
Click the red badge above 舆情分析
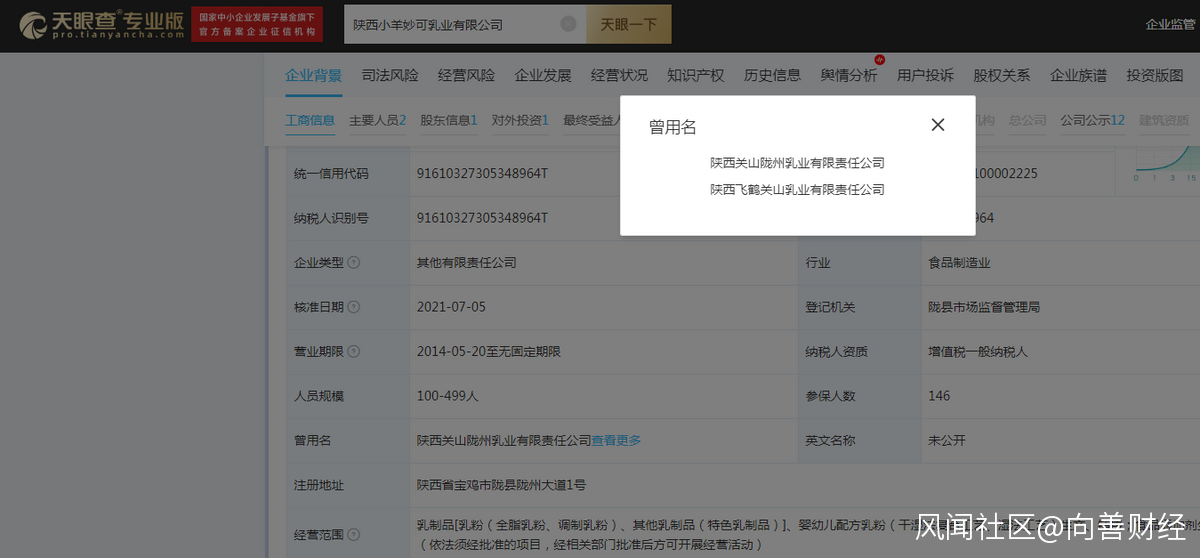(x=879, y=60)
